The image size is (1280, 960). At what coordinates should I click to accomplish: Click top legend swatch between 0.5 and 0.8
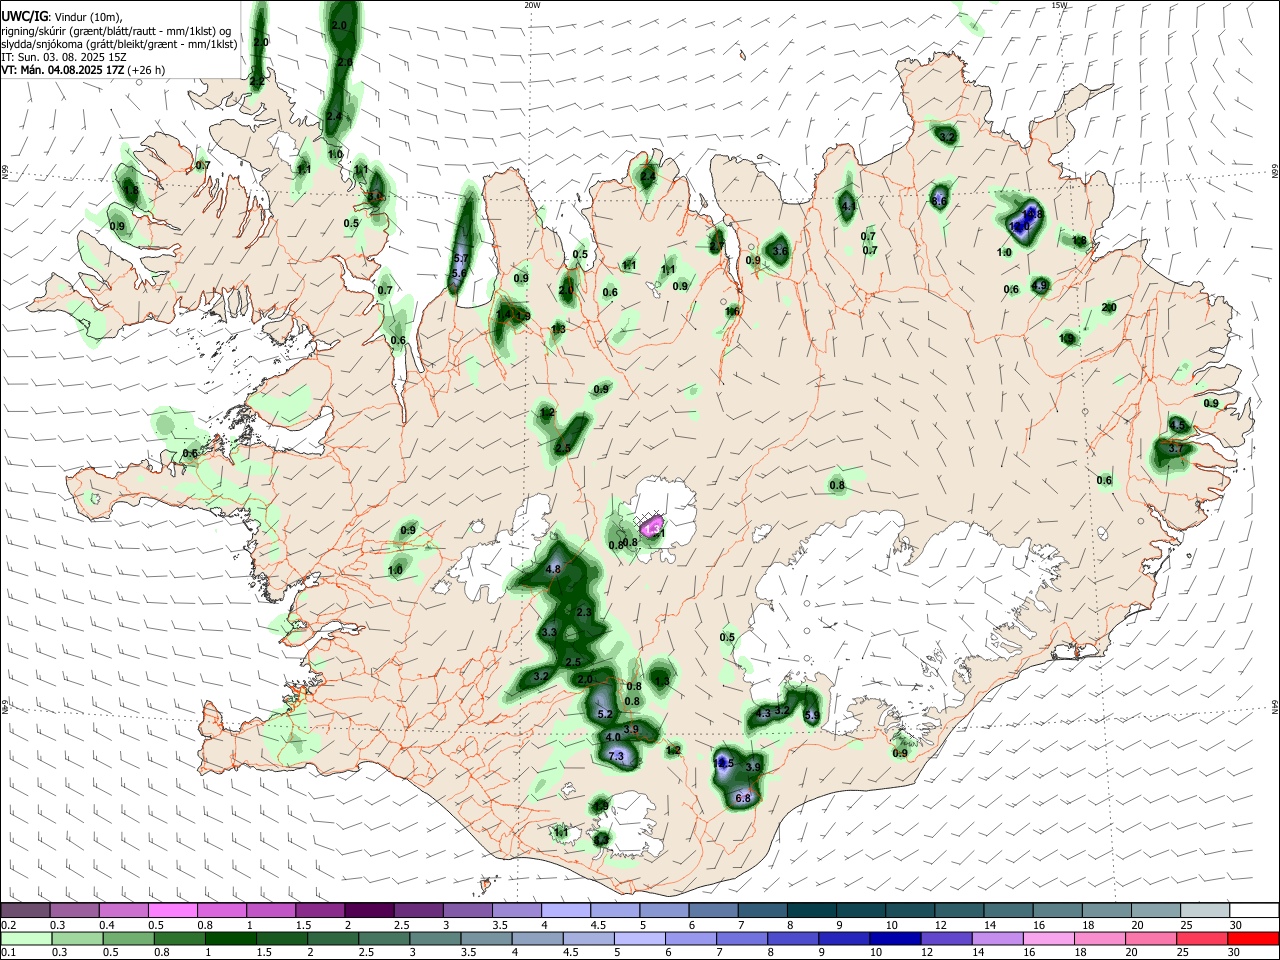pos(173,911)
